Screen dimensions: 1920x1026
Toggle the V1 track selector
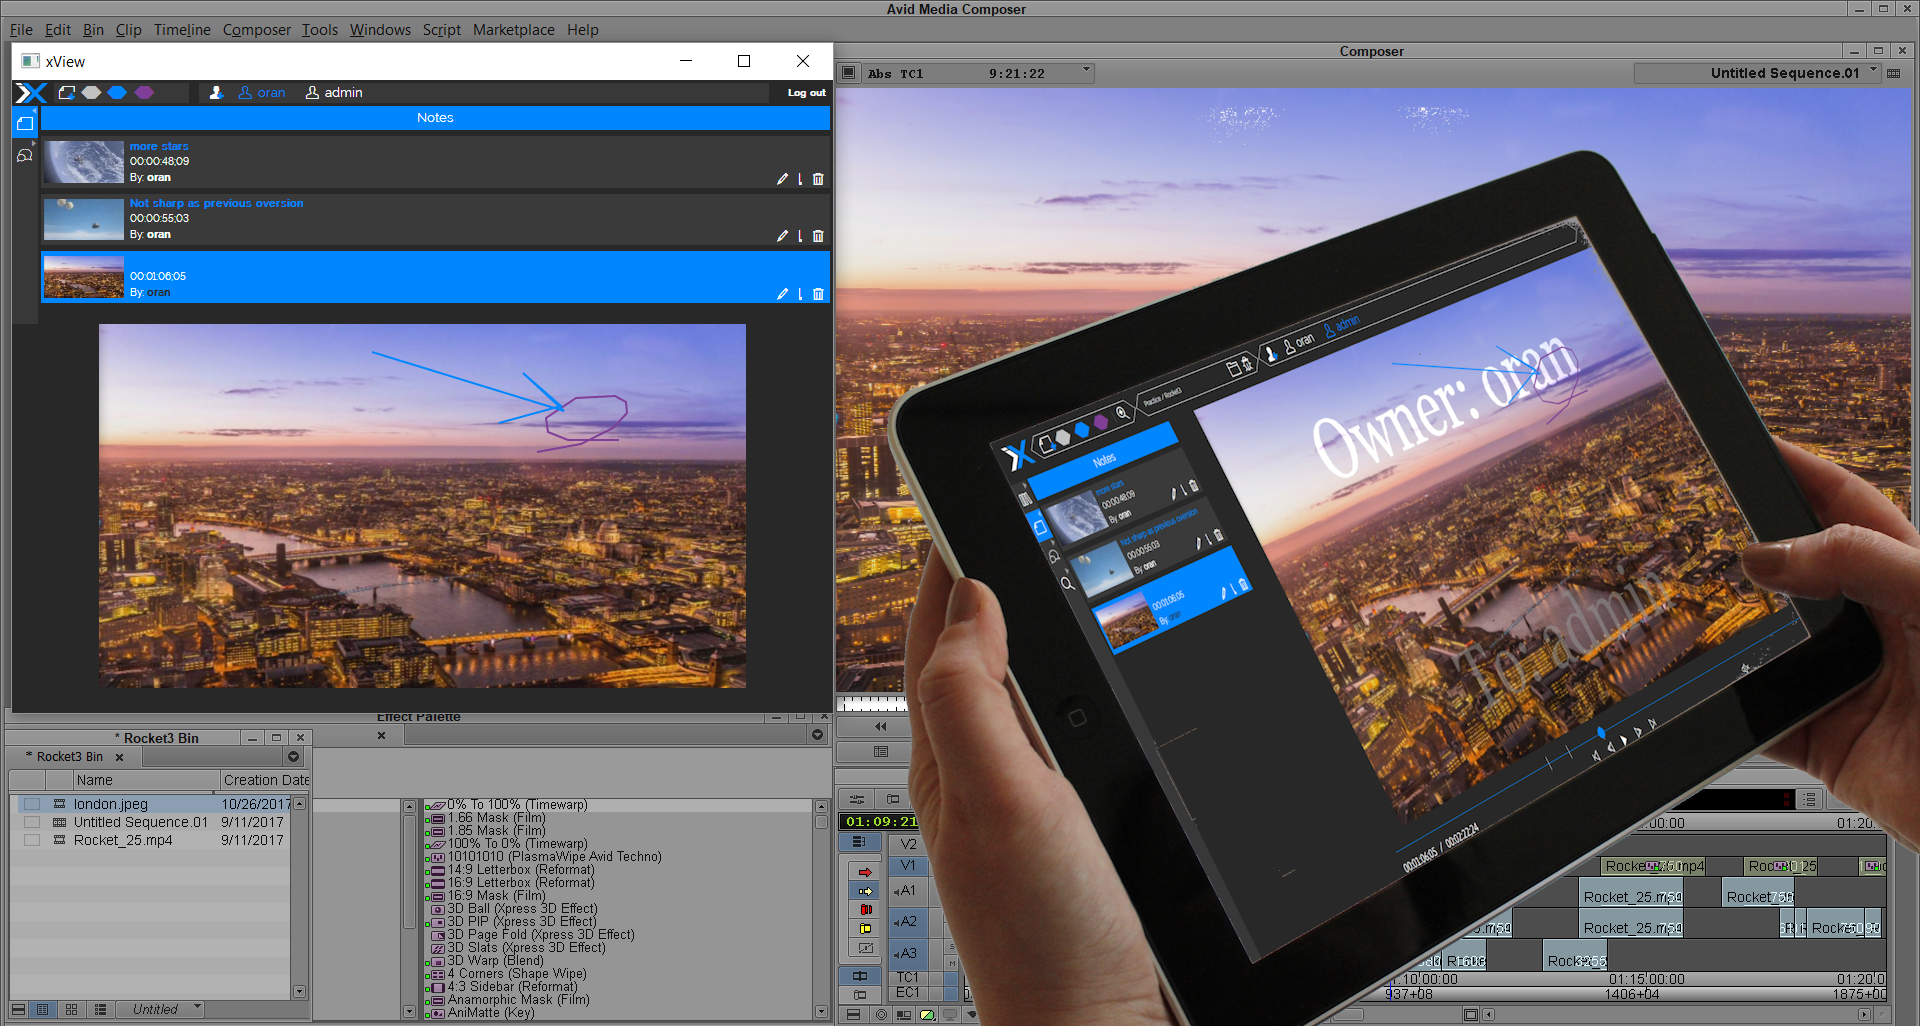click(908, 866)
